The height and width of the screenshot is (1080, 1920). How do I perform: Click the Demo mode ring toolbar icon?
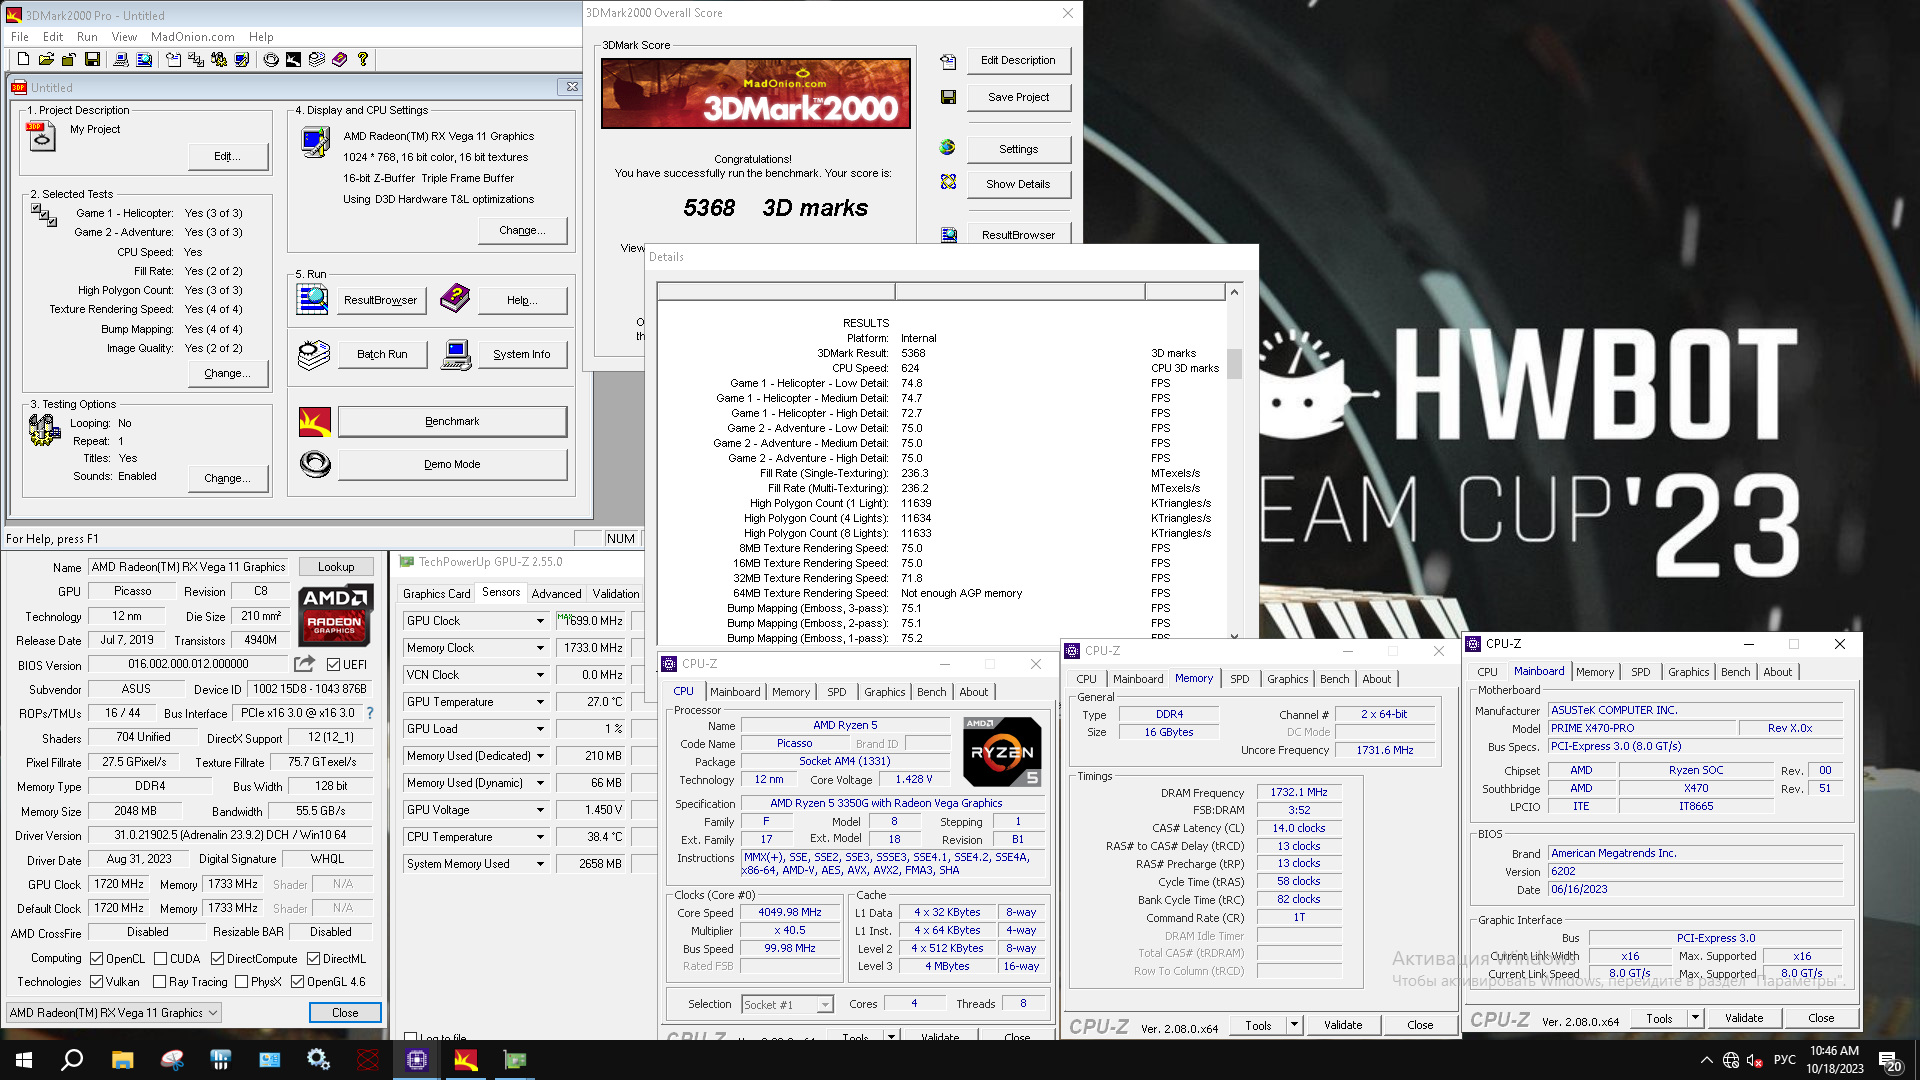[x=271, y=60]
